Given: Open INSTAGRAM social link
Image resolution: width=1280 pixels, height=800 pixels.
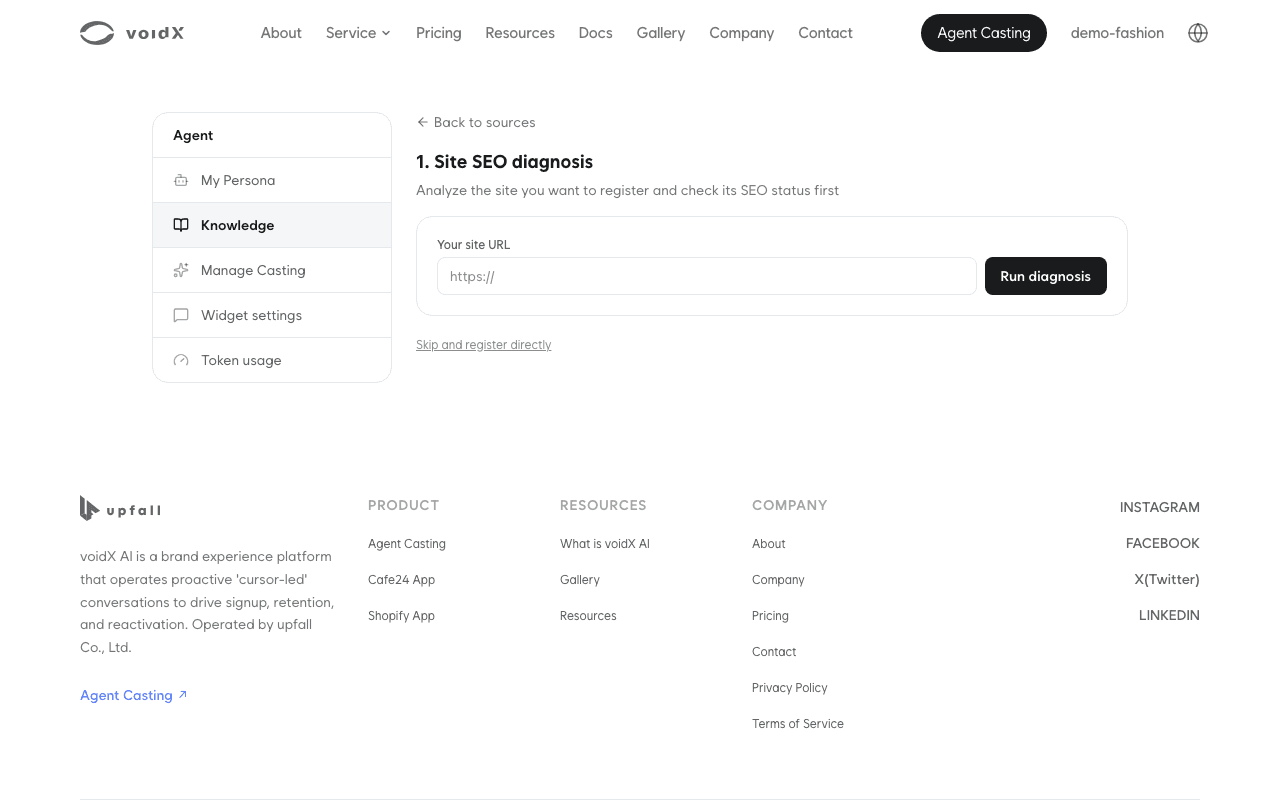Looking at the screenshot, I should click(x=1160, y=507).
